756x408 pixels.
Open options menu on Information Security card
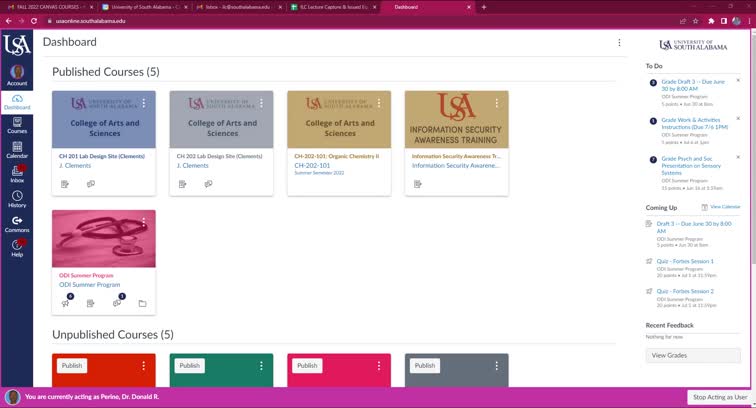pyautogui.click(x=496, y=103)
